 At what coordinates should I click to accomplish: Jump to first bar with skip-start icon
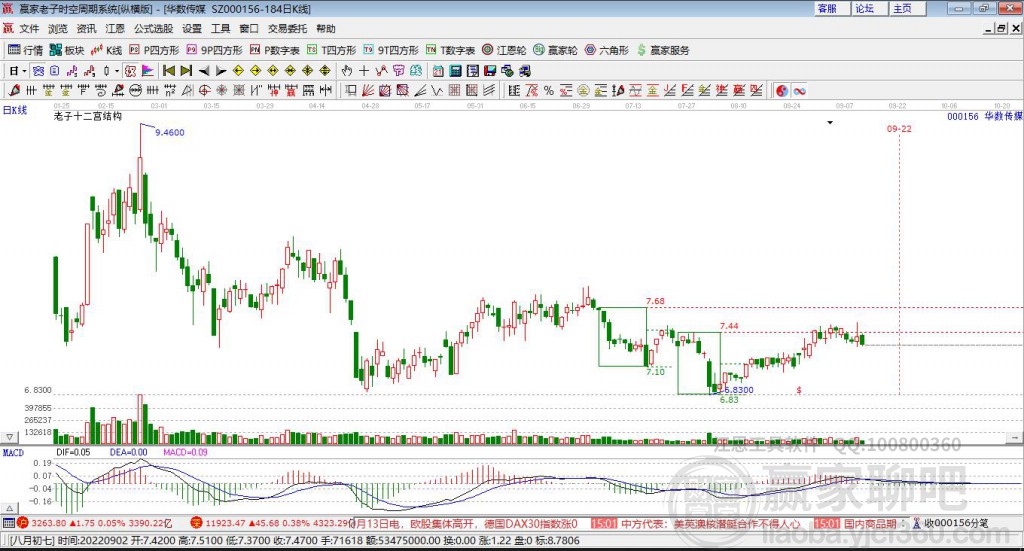click(x=168, y=71)
